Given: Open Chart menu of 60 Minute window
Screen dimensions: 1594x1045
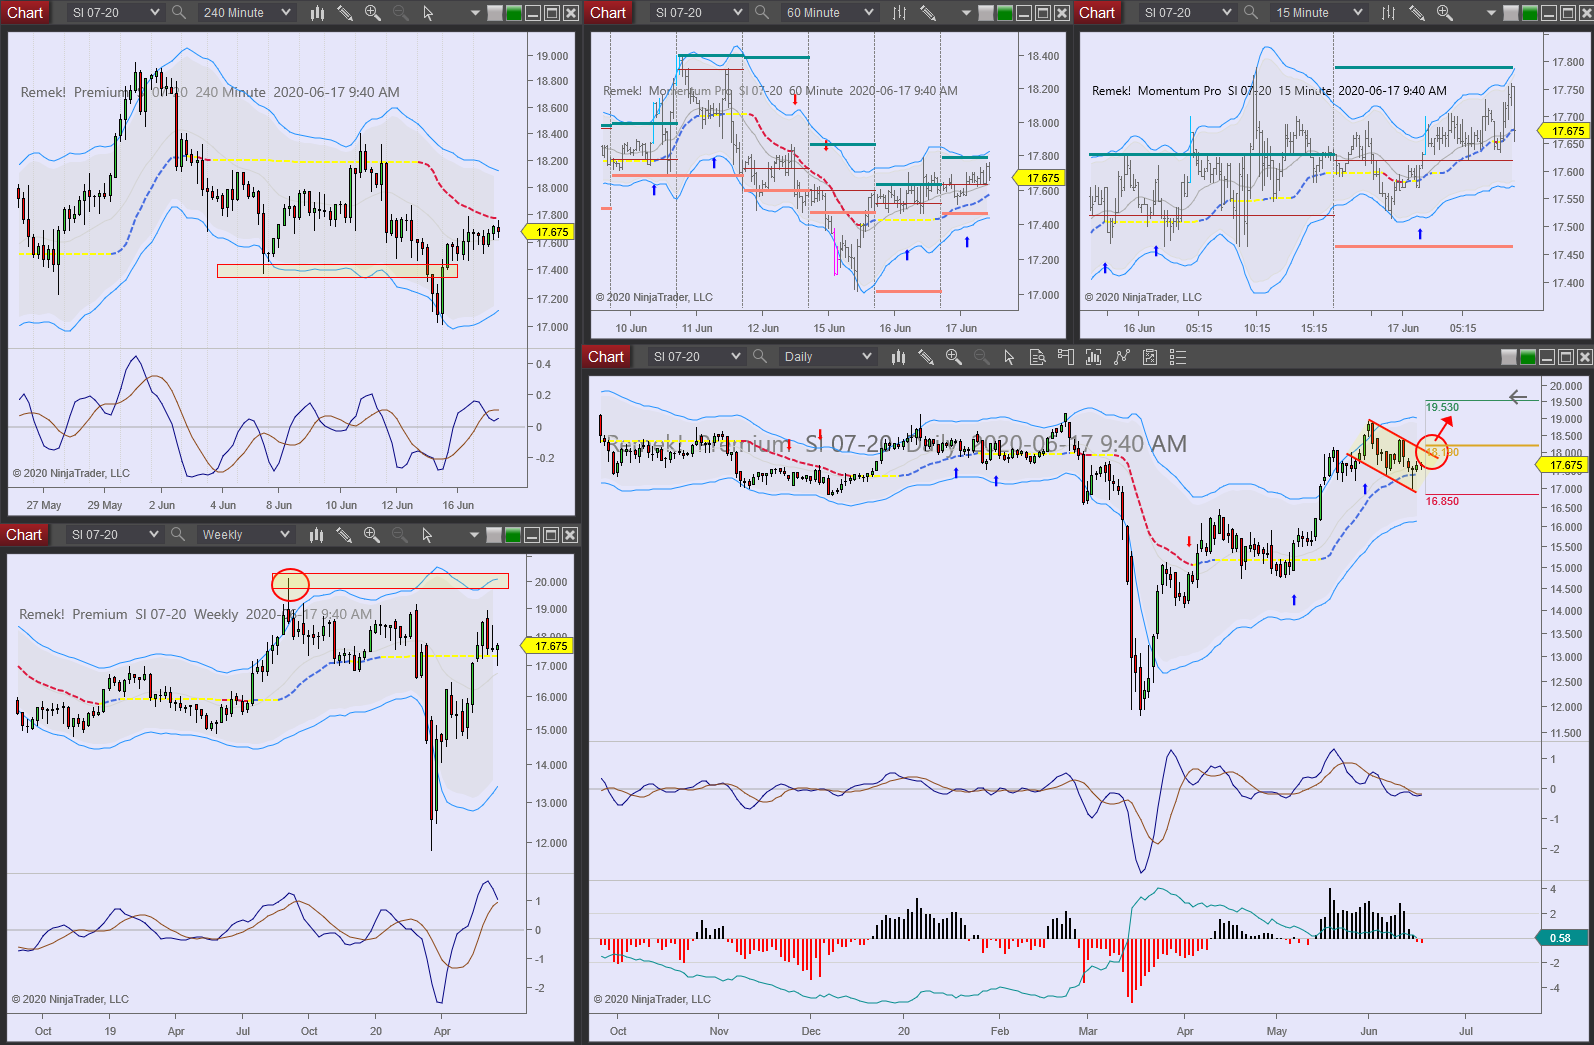Looking at the screenshot, I should point(608,13).
